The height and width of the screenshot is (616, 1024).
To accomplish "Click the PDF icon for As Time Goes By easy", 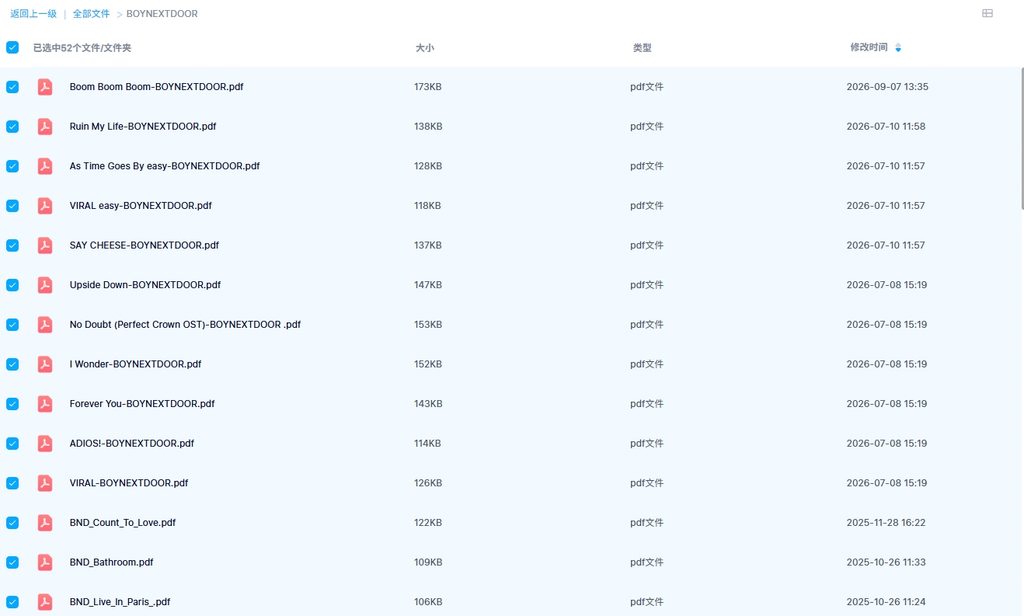I will [x=45, y=166].
